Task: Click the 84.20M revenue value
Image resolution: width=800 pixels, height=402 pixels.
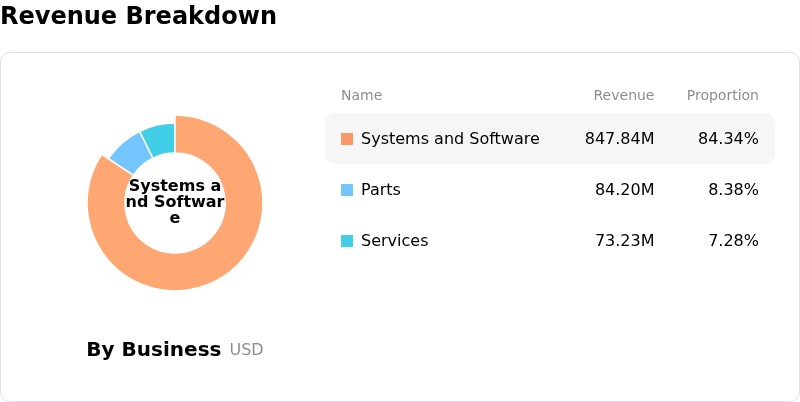Action: click(624, 190)
